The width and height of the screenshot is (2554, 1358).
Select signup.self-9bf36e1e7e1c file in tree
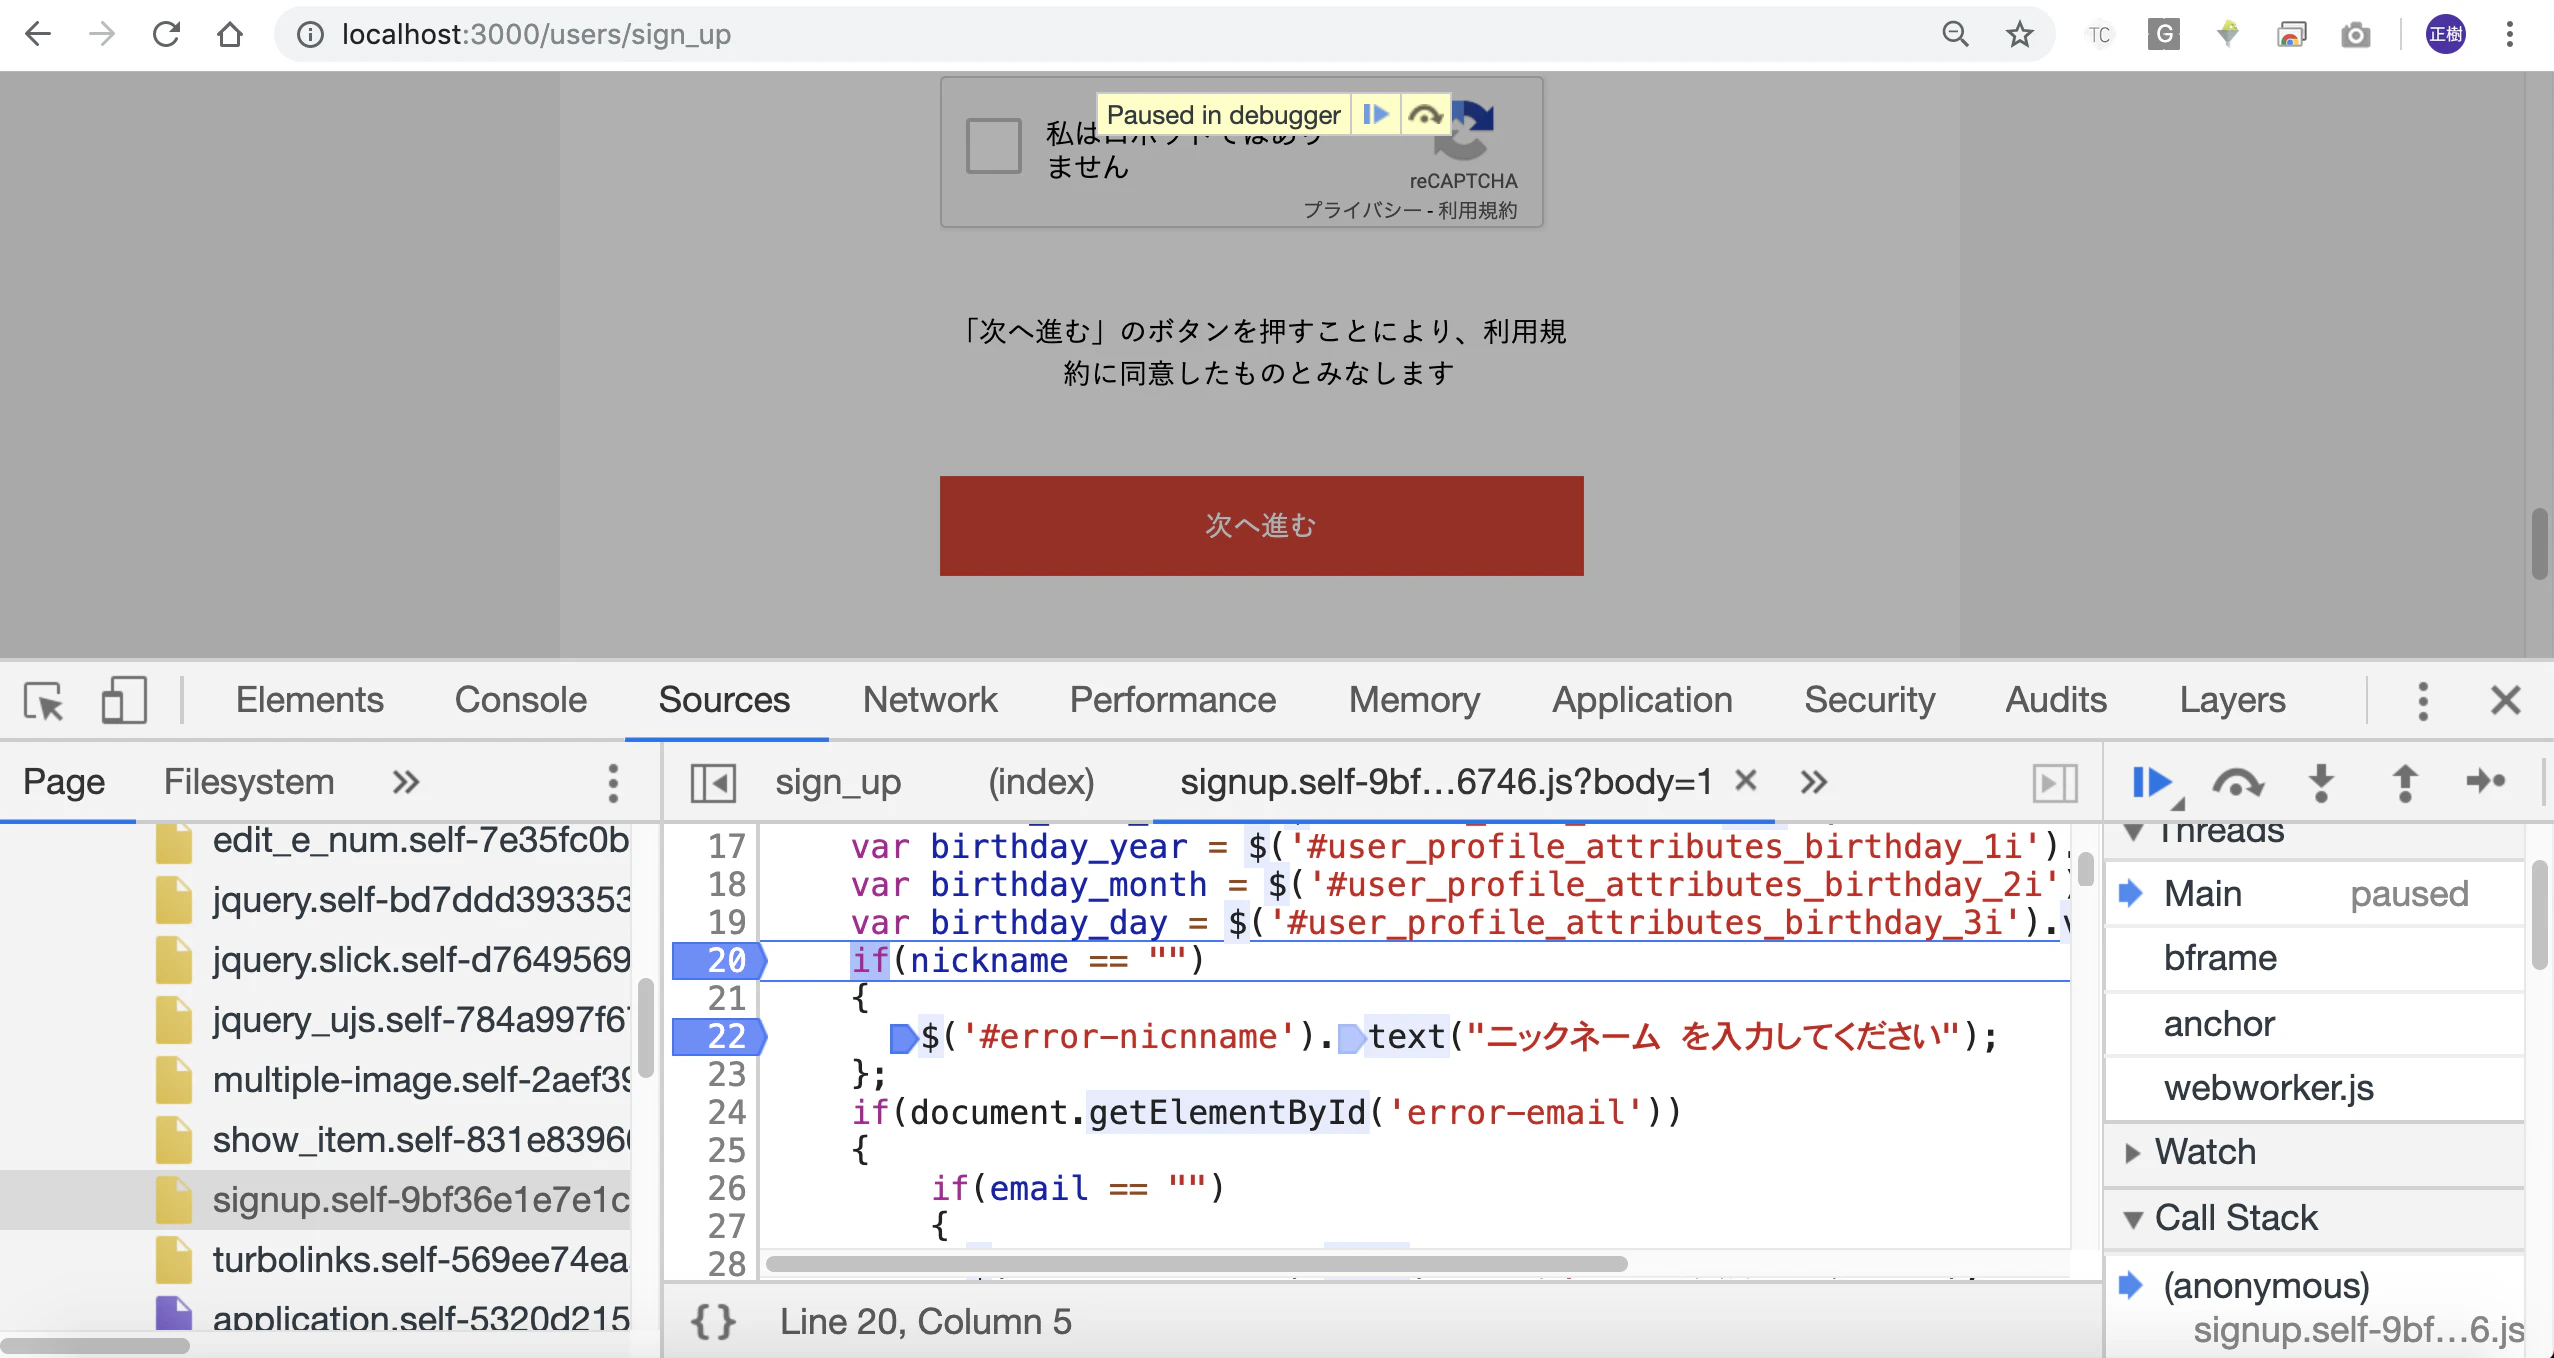(x=420, y=1199)
